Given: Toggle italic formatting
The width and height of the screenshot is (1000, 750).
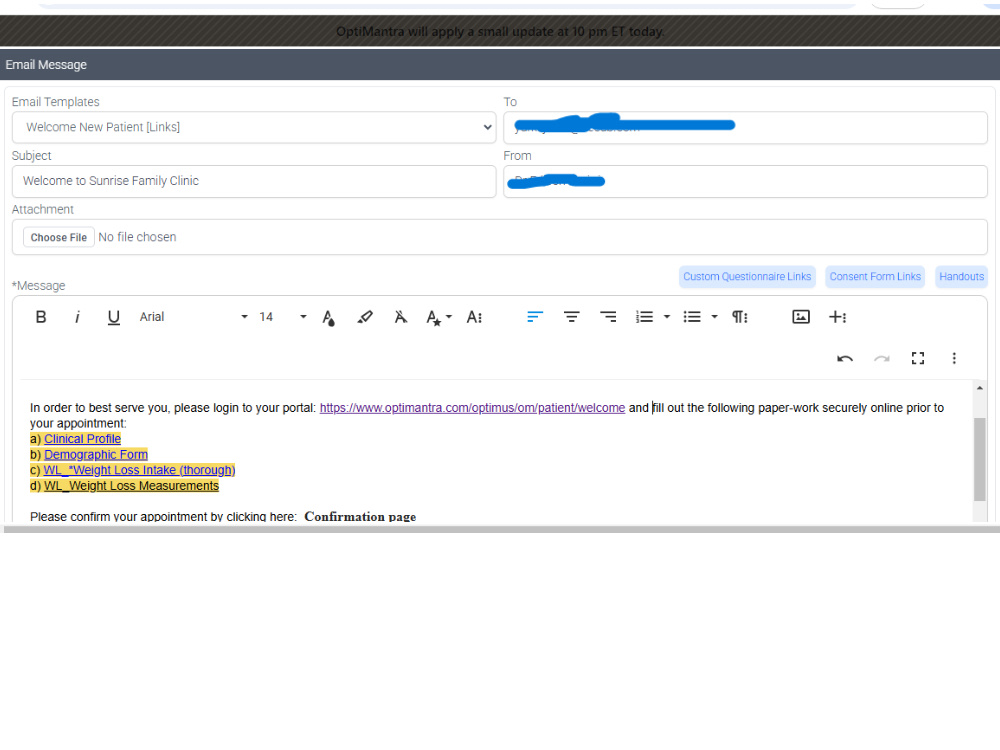Looking at the screenshot, I should click(77, 317).
